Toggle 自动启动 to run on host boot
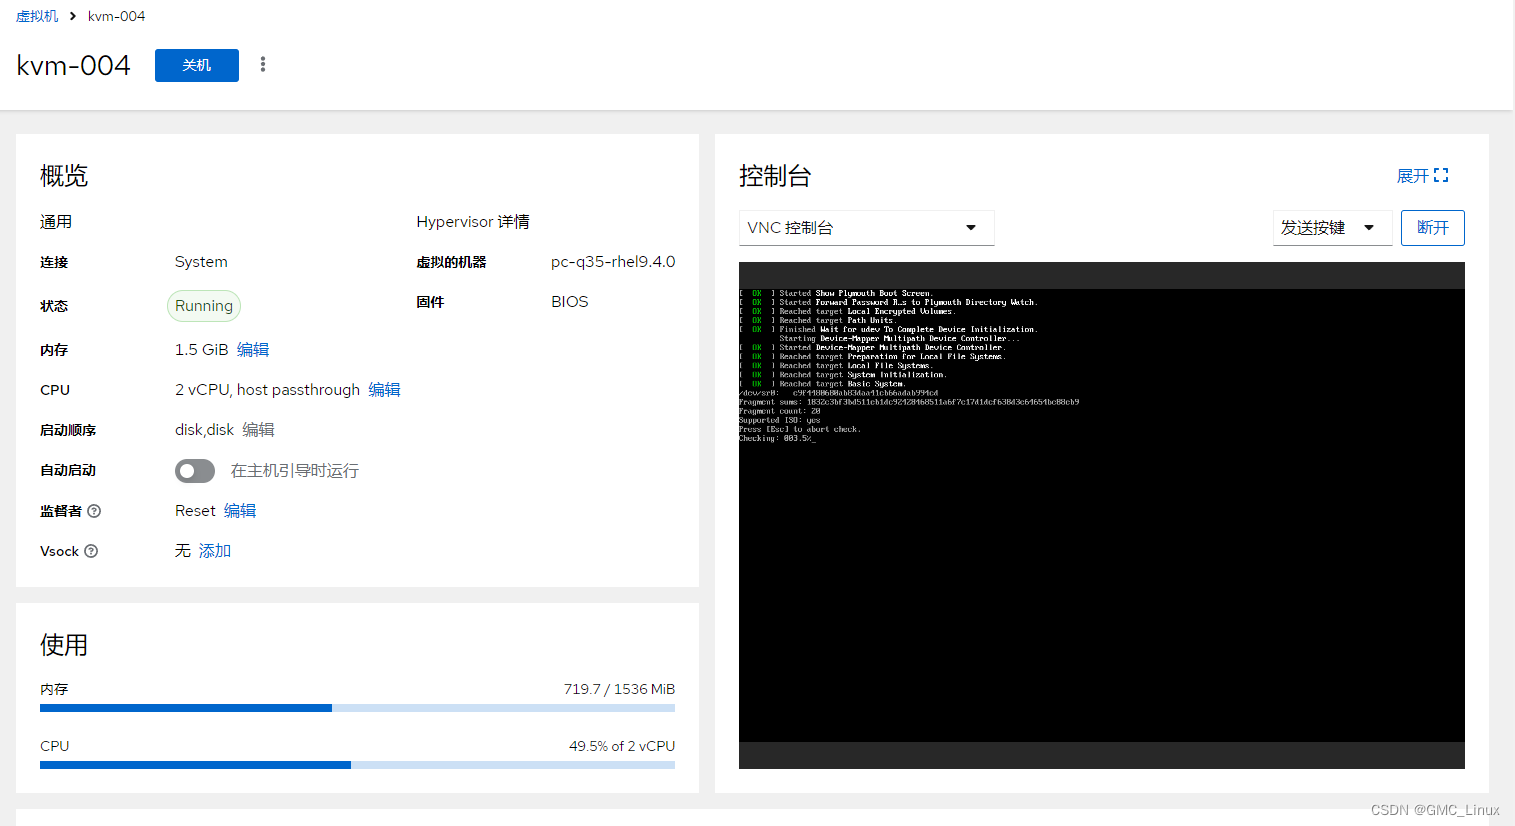The image size is (1515, 826). pos(194,470)
